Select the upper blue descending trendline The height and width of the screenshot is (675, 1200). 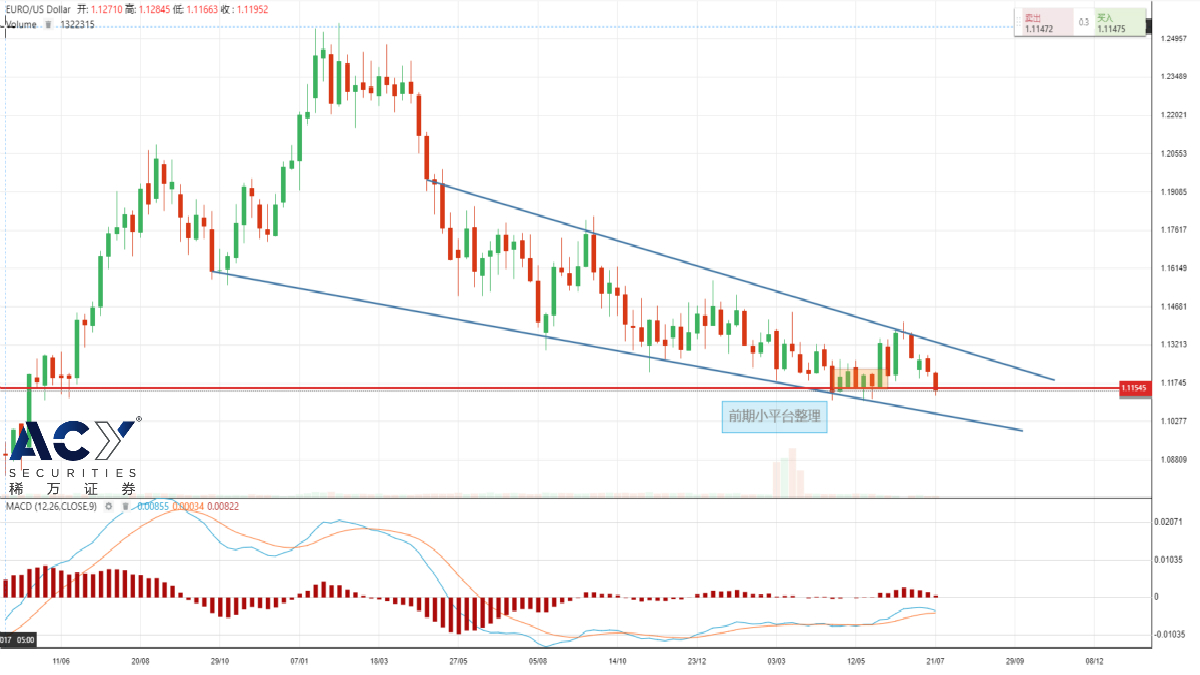coord(700,265)
